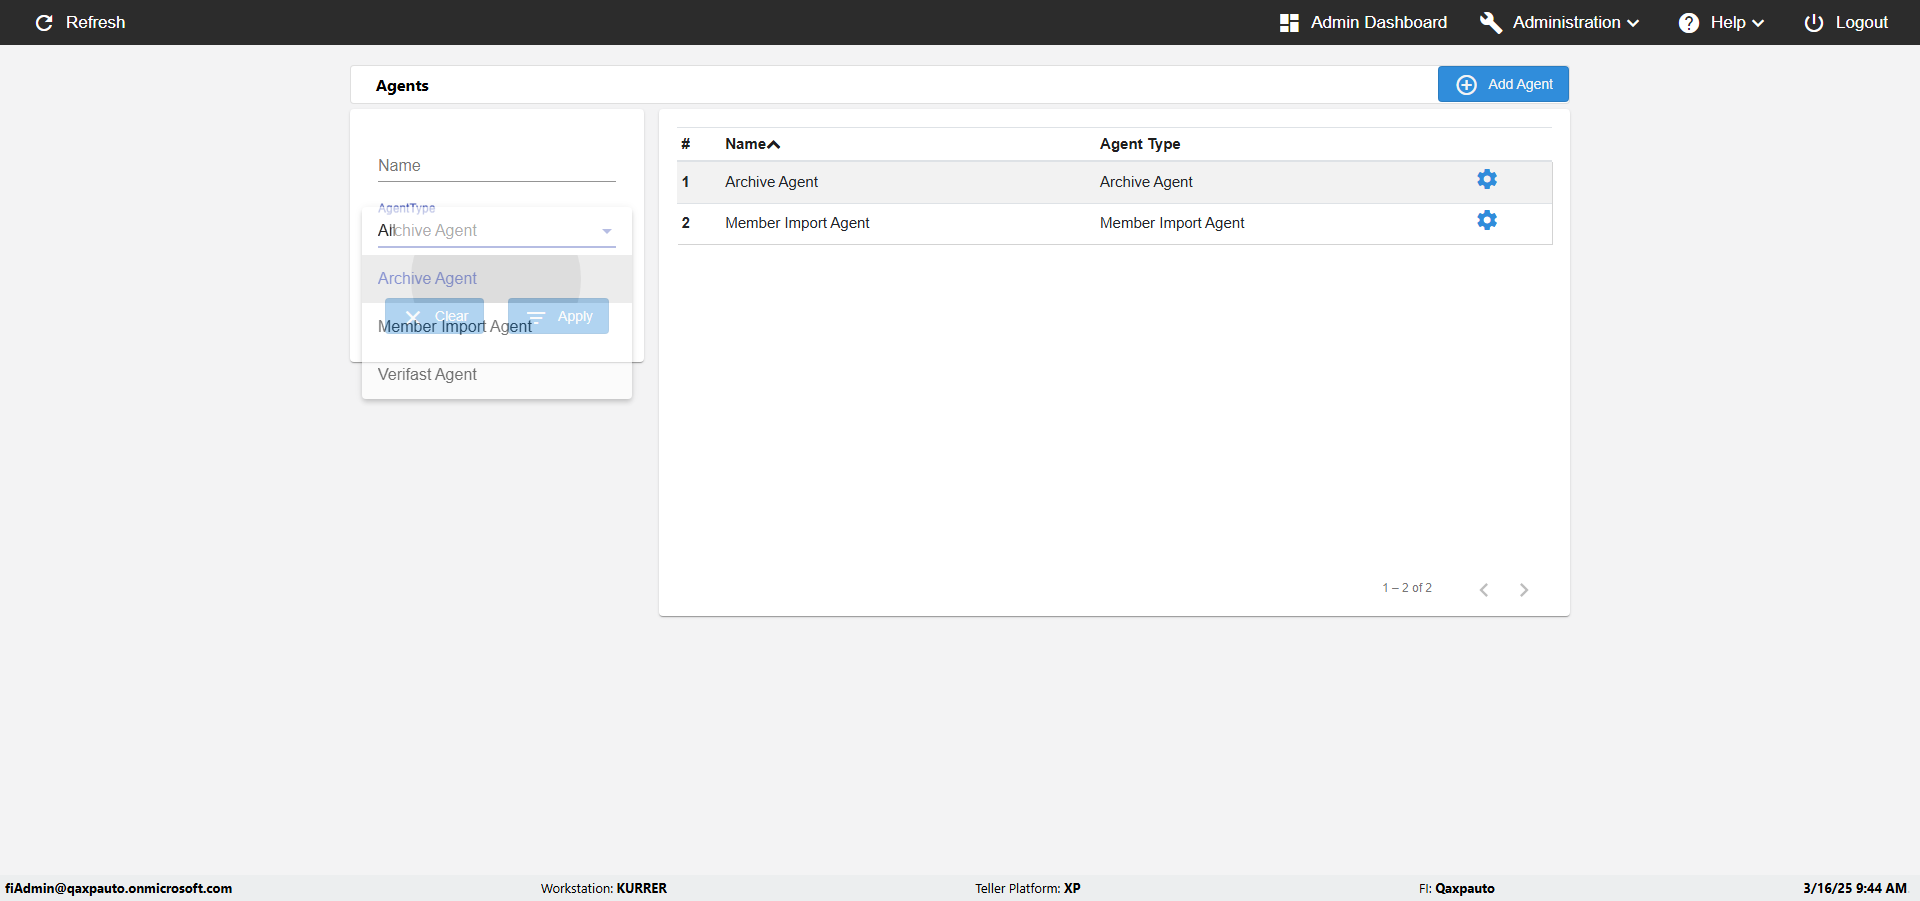Screen dimensions: 1920x901
Task: Open settings gear for Member Import Agent row
Action: pos(1487,220)
